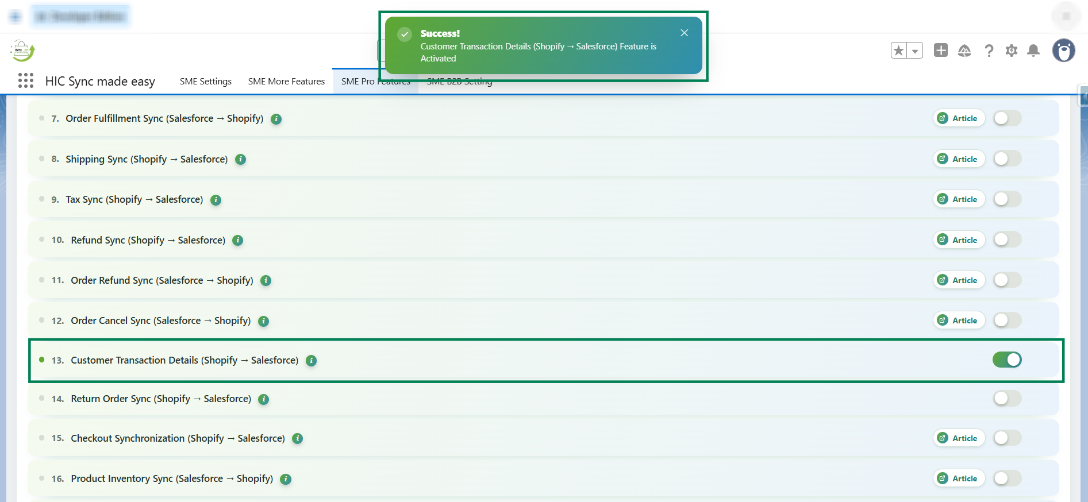Open Article for Checkout Synchronization

pyautogui.click(x=959, y=438)
